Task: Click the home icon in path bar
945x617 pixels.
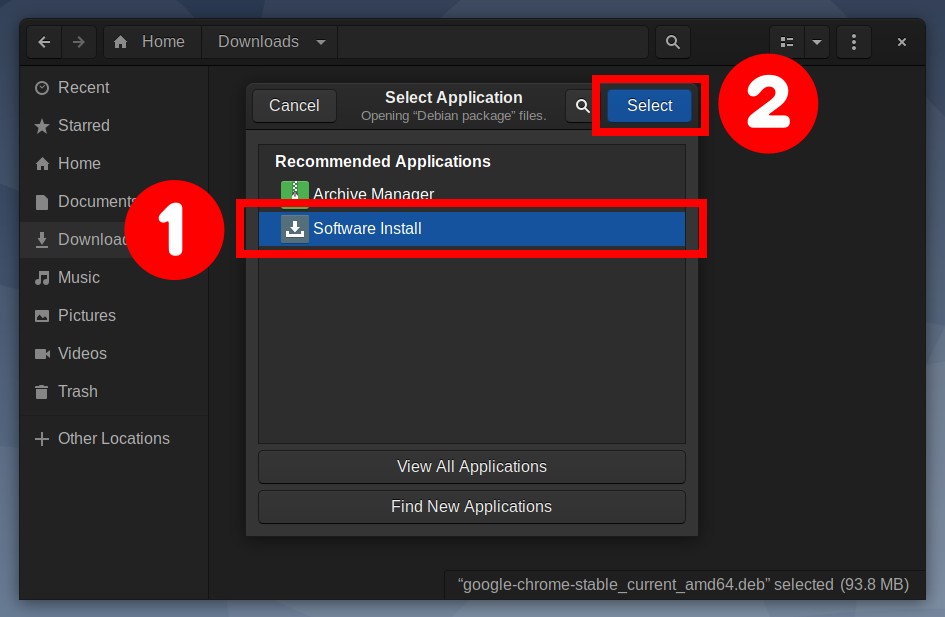Action: (121, 42)
